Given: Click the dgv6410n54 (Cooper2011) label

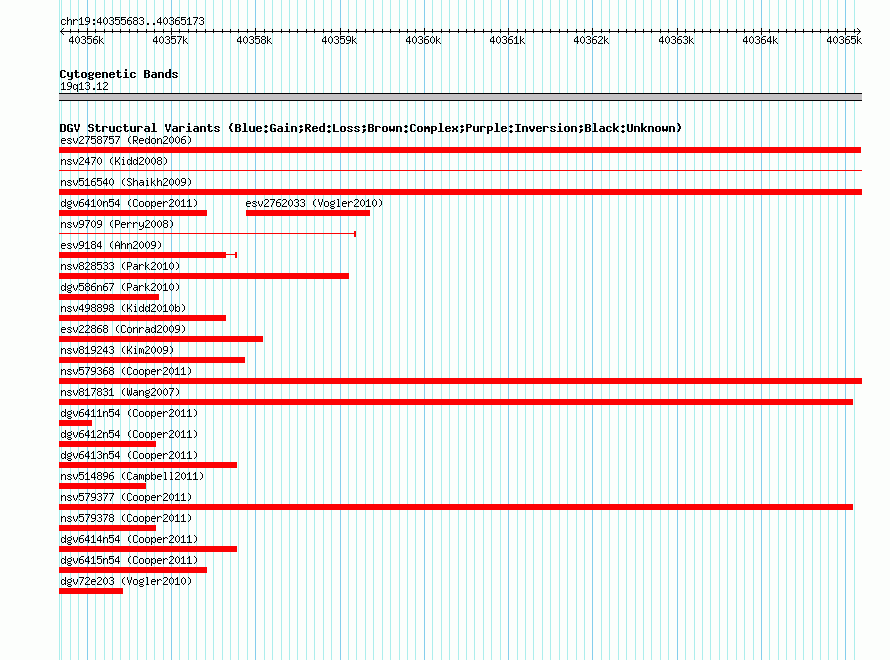Looking at the screenshot, I should [x=129, y=203].
